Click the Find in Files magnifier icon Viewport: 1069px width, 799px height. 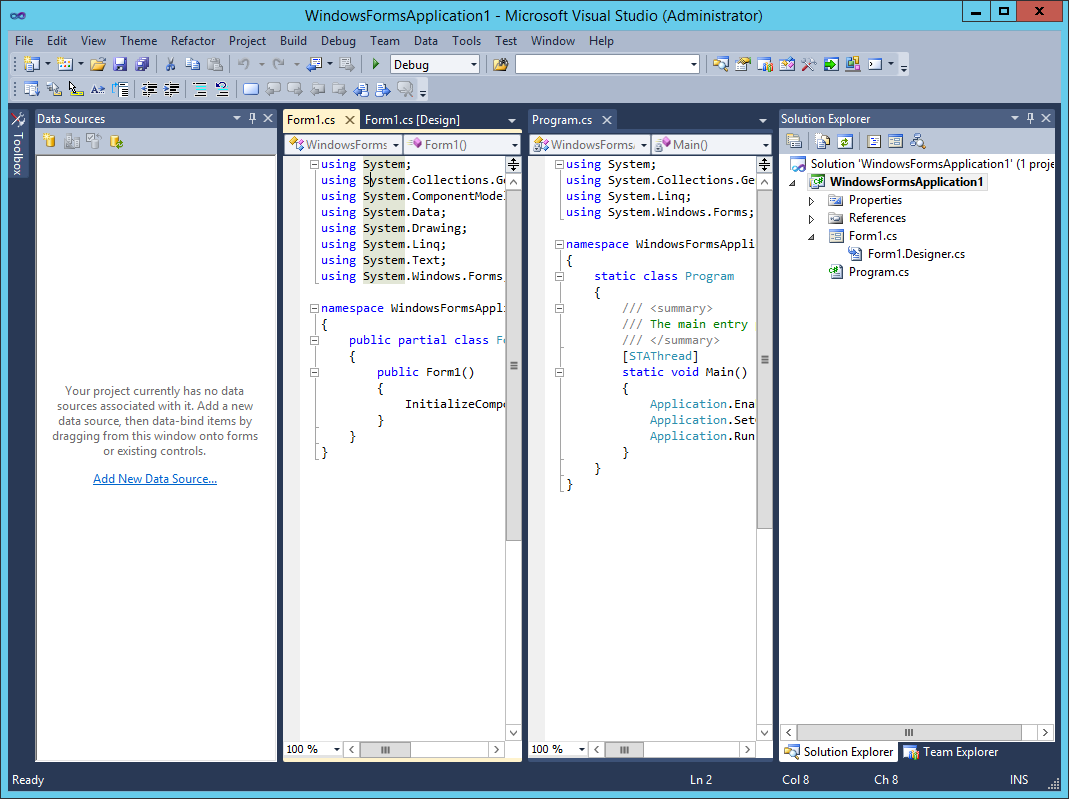(x=720, y=63)
